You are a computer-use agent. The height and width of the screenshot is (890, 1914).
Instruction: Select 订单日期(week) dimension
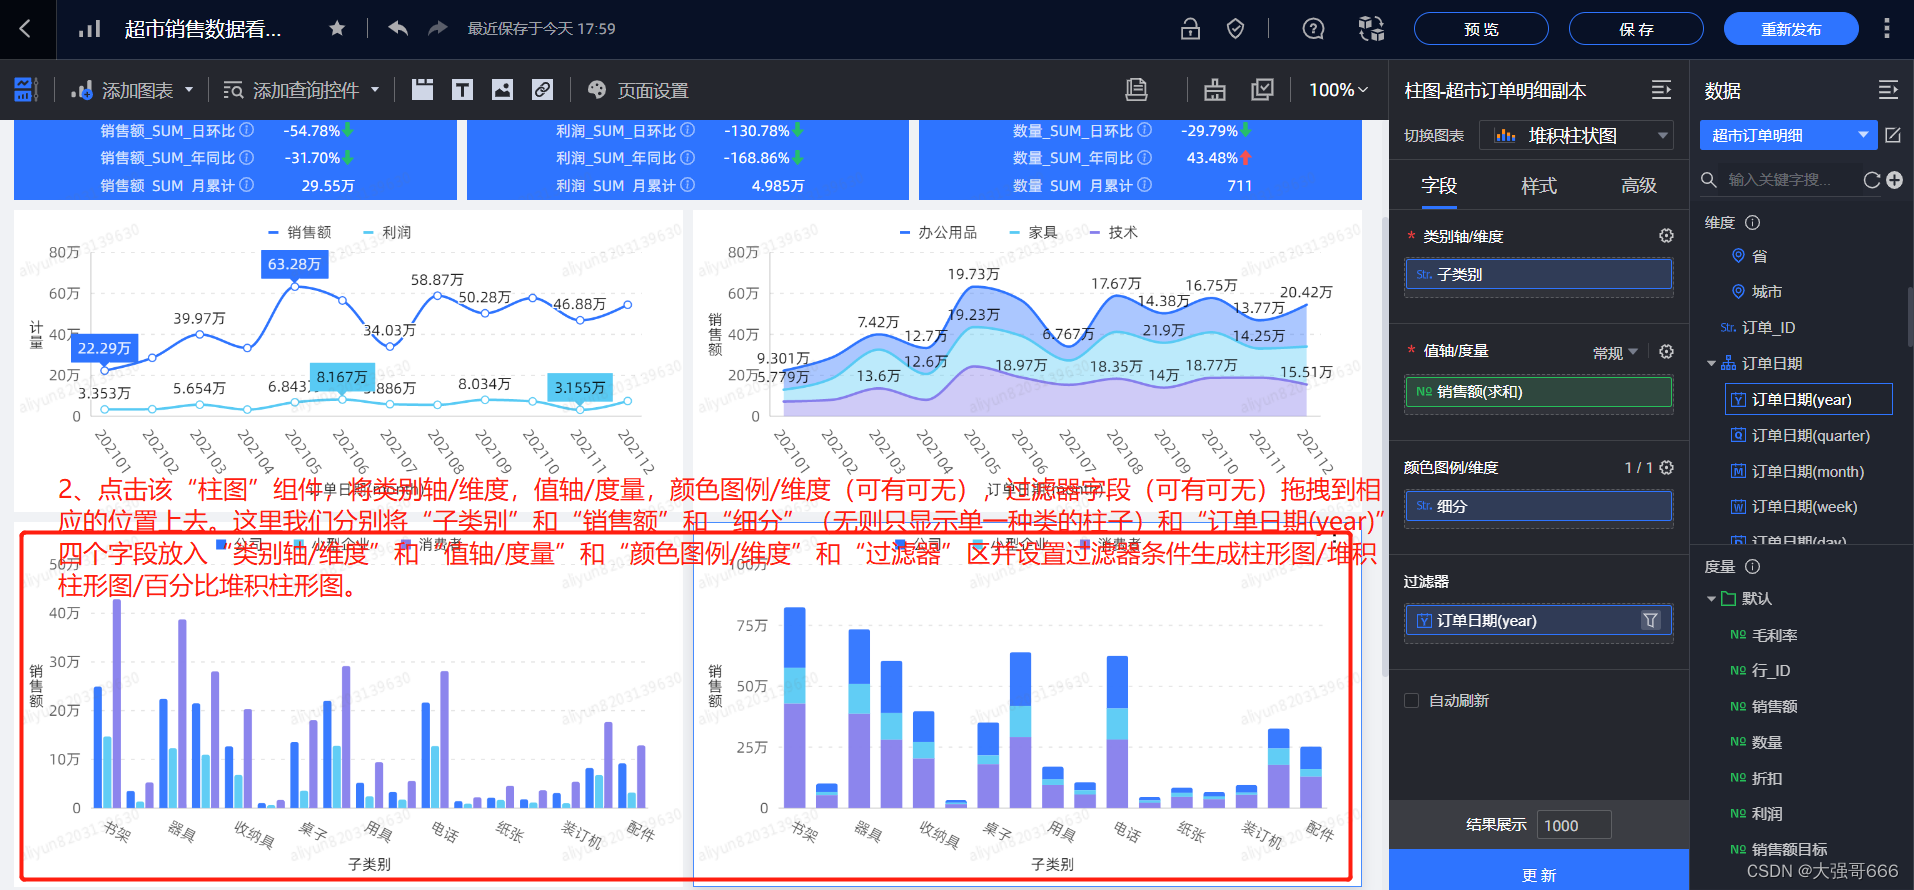tap(1804, 507)
